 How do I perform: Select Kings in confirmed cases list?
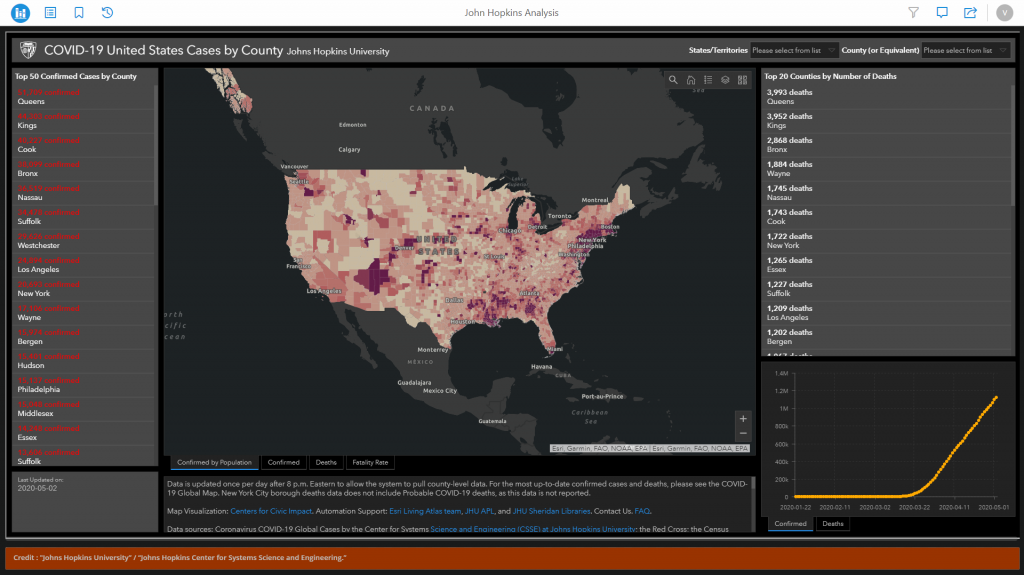point(84,121)
